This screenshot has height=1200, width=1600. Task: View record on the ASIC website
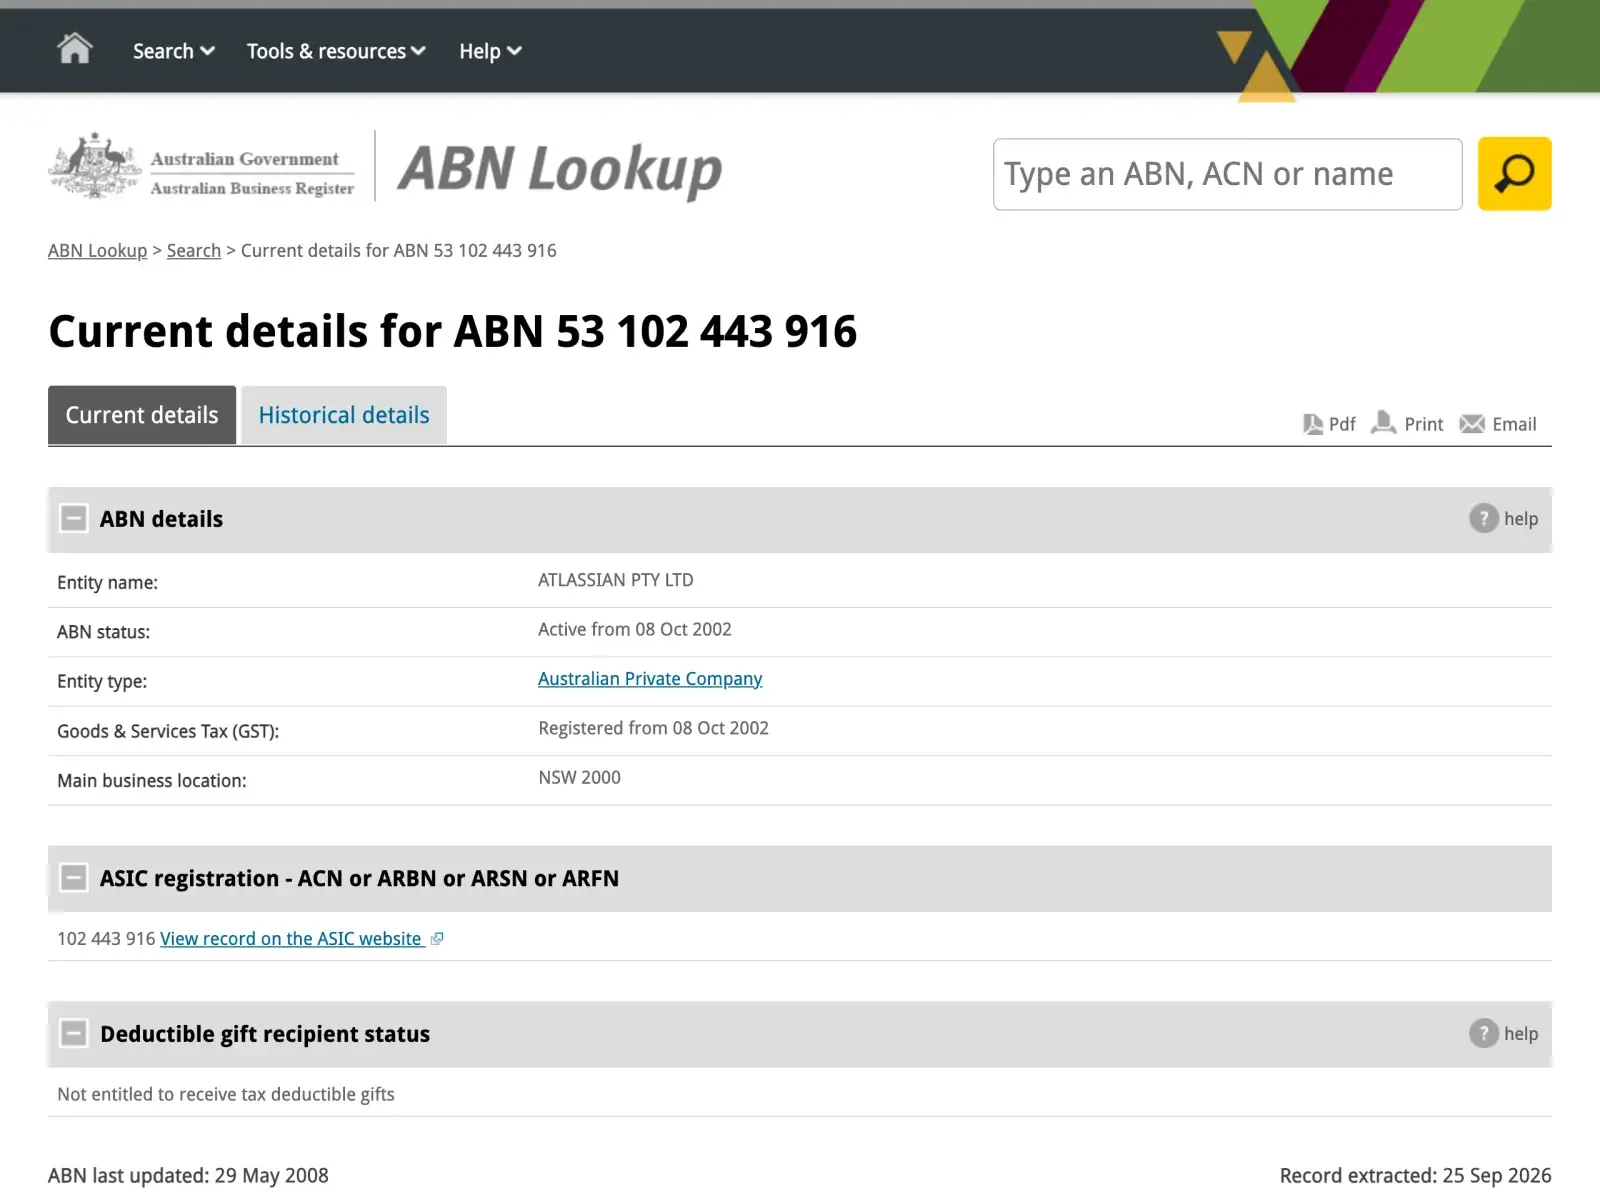[x=291, y=939]
